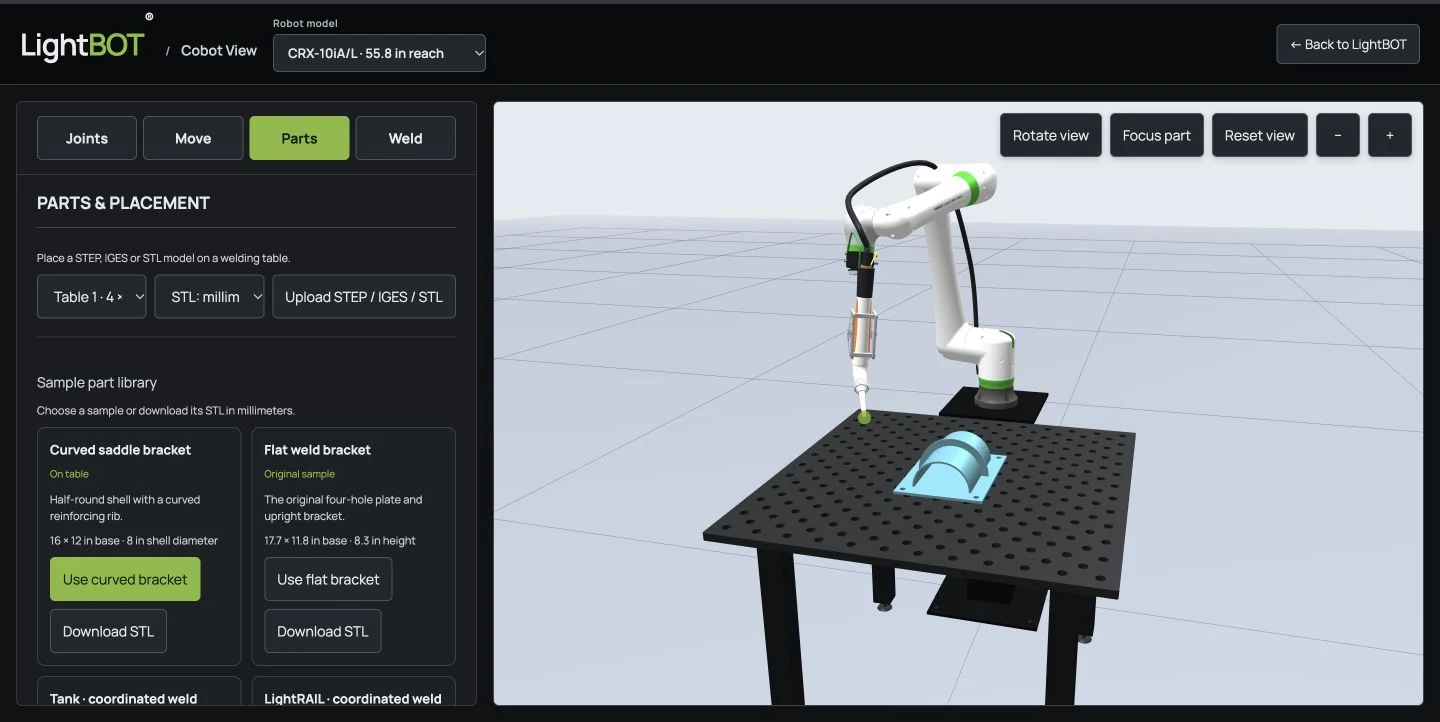Click the Focus part button
1440x722 pixels.
[x=1157, y=135]
